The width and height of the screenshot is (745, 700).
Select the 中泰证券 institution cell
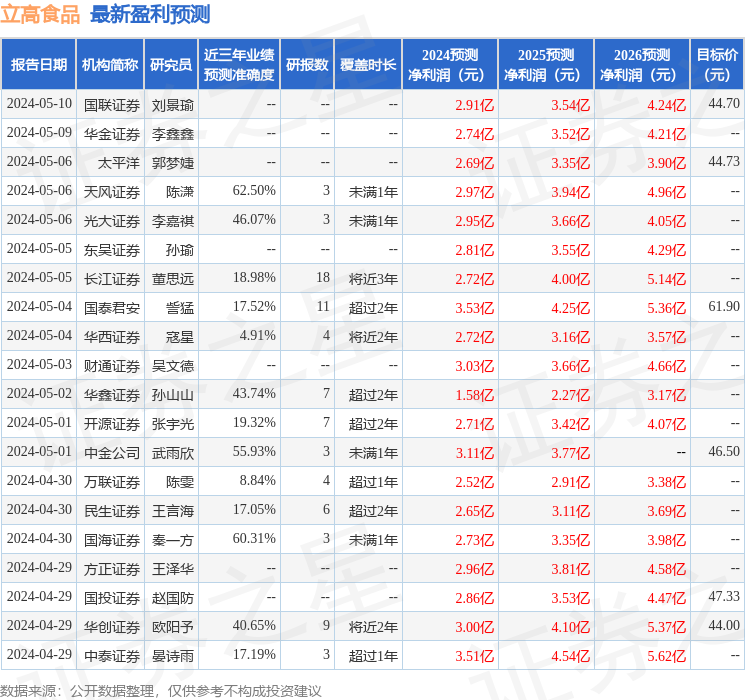(112, 656)
